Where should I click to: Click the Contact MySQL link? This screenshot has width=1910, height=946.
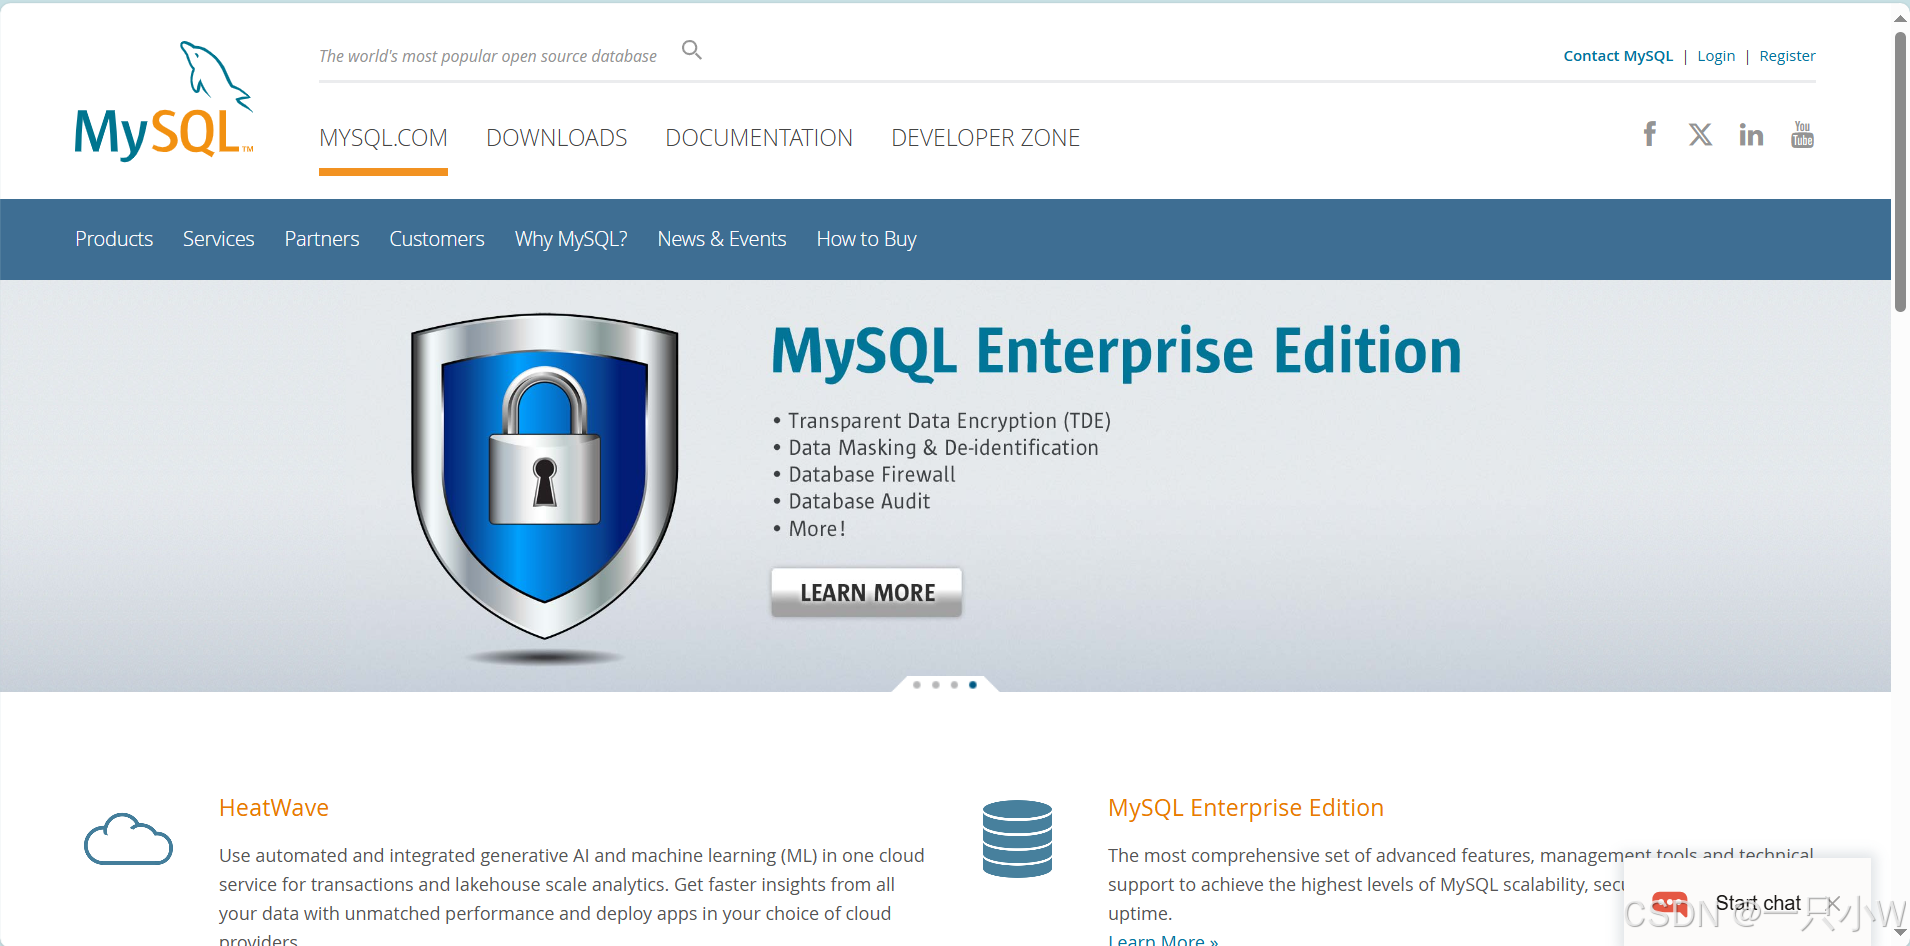1618,56
